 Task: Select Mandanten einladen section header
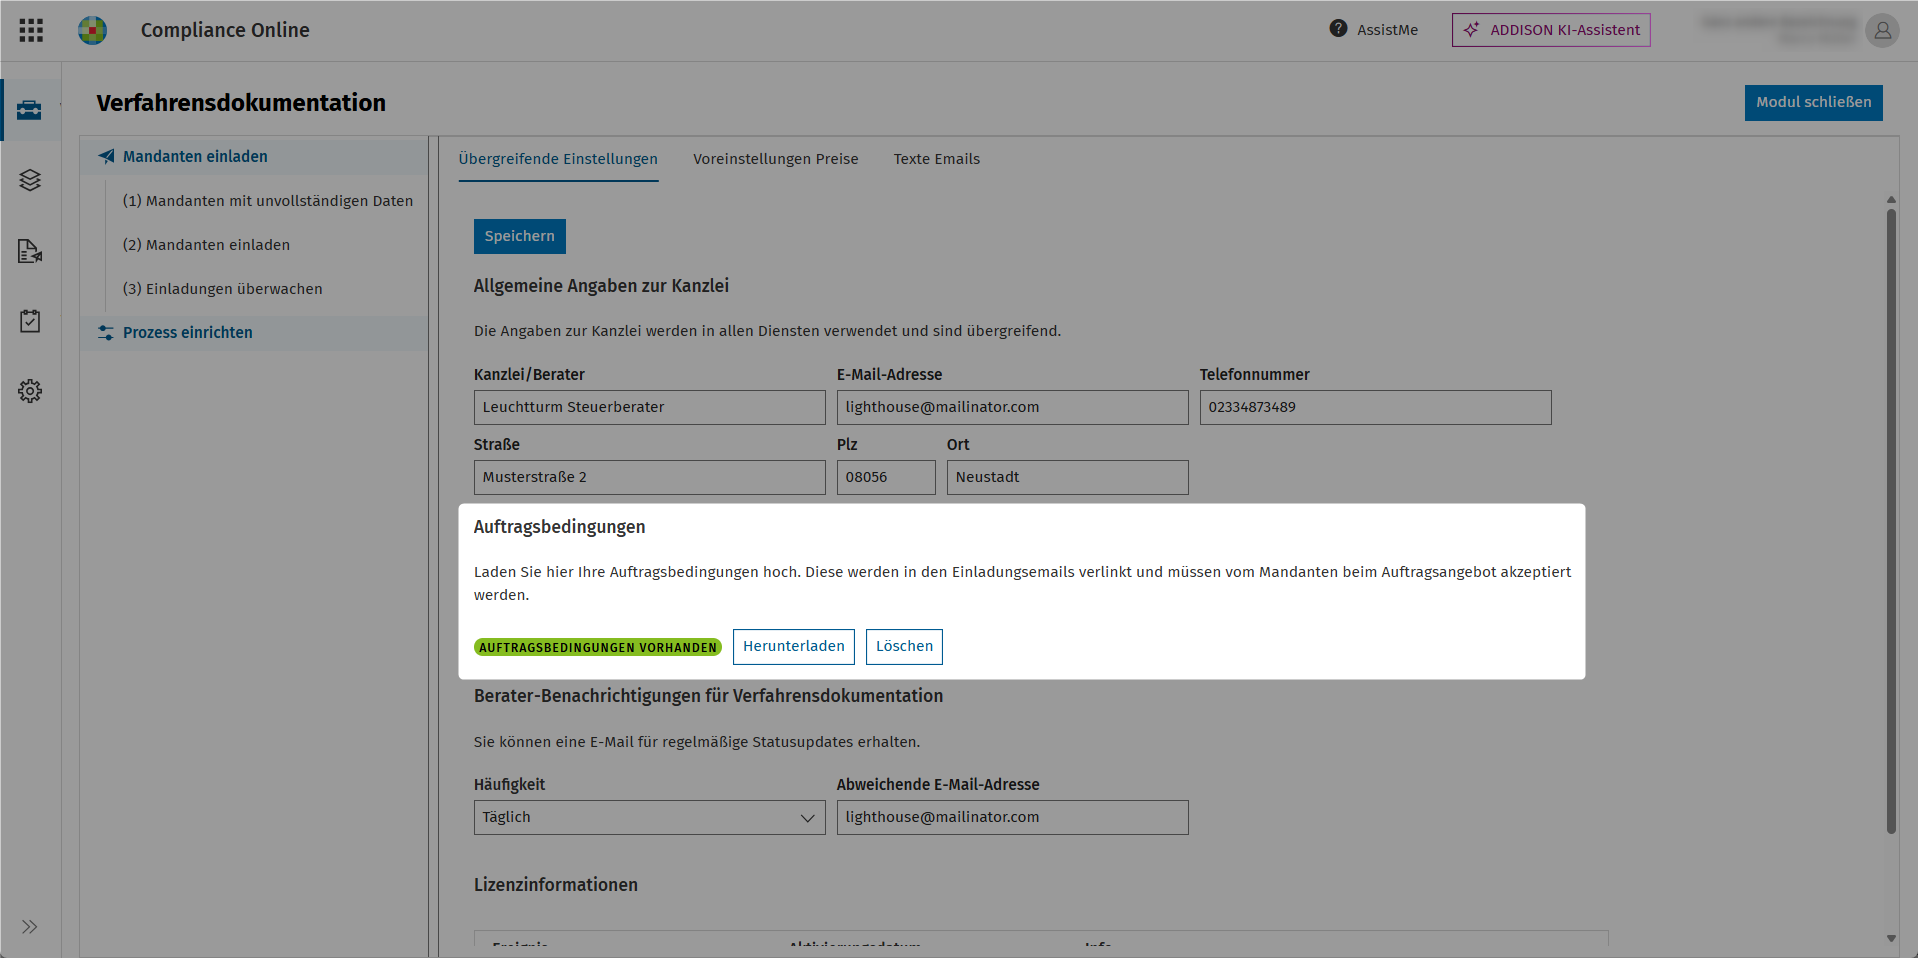[x=254, y=156]
